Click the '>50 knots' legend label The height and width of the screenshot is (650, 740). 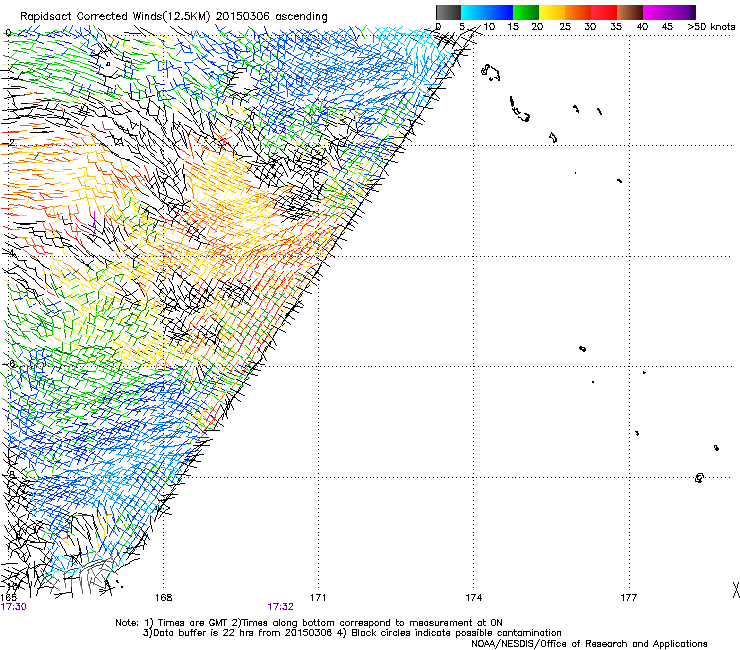[711, 27]
